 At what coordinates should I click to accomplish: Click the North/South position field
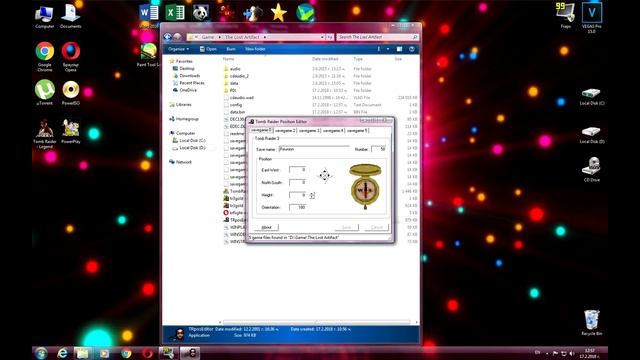click(x=297, y=182)
